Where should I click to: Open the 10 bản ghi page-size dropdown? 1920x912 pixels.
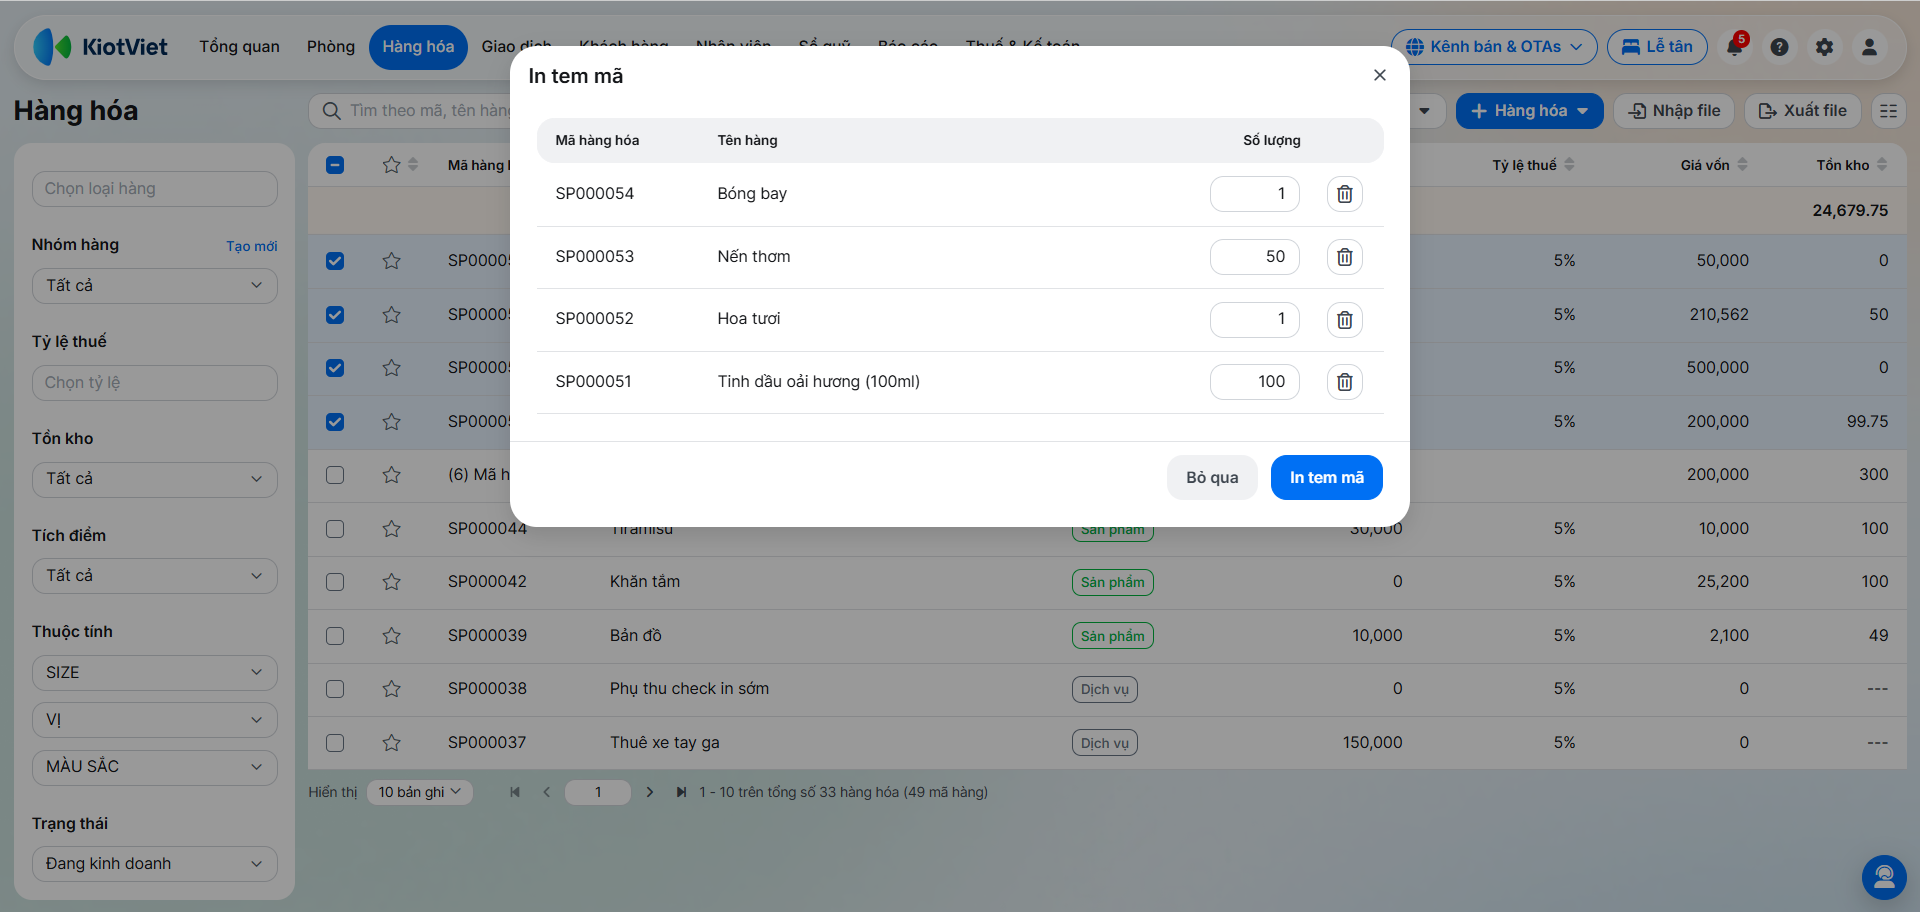pos(420,792)
